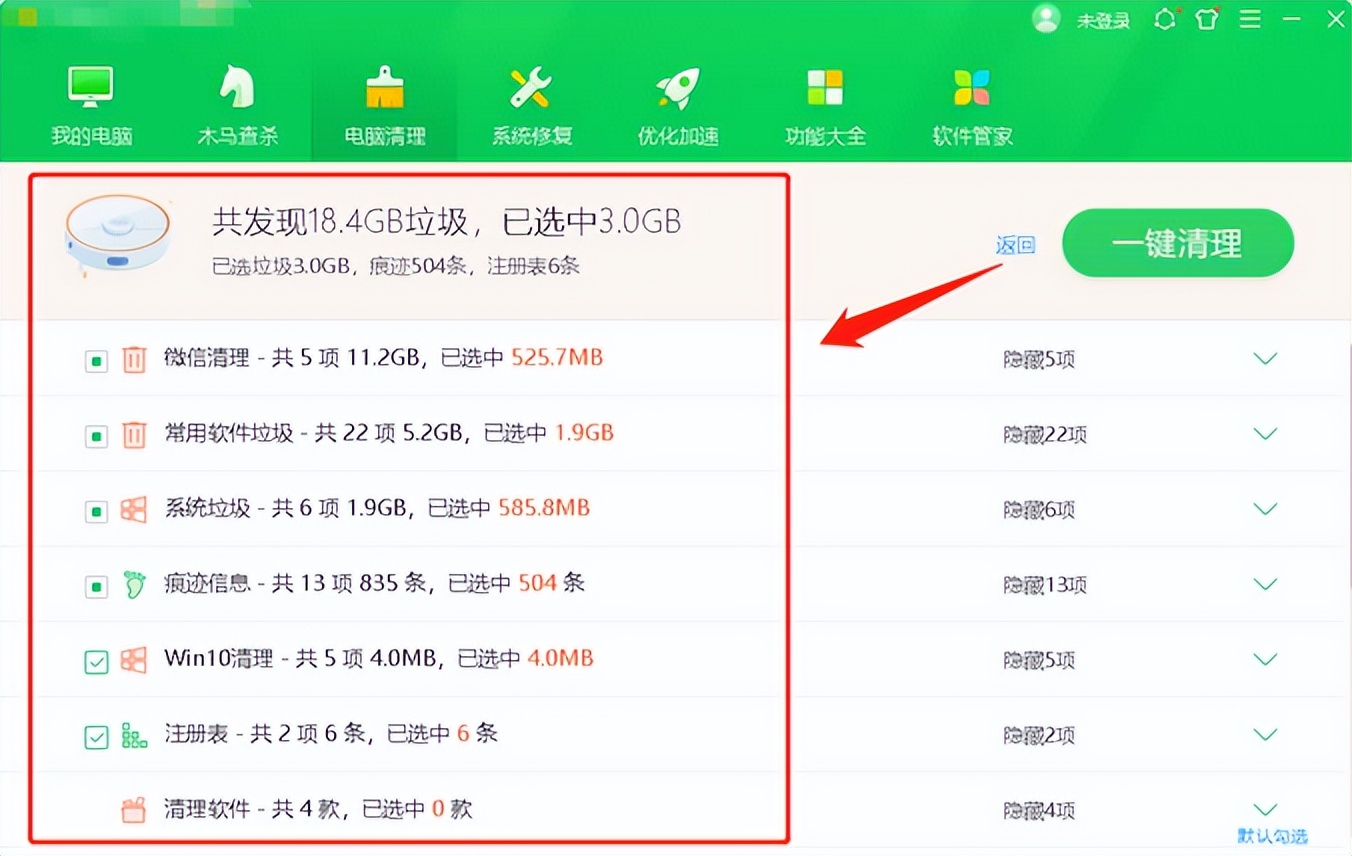The height and width of the screenshot is (856, 1352).
Task: Click the Windows icon beside 系统垃圾
Action: 134,509
